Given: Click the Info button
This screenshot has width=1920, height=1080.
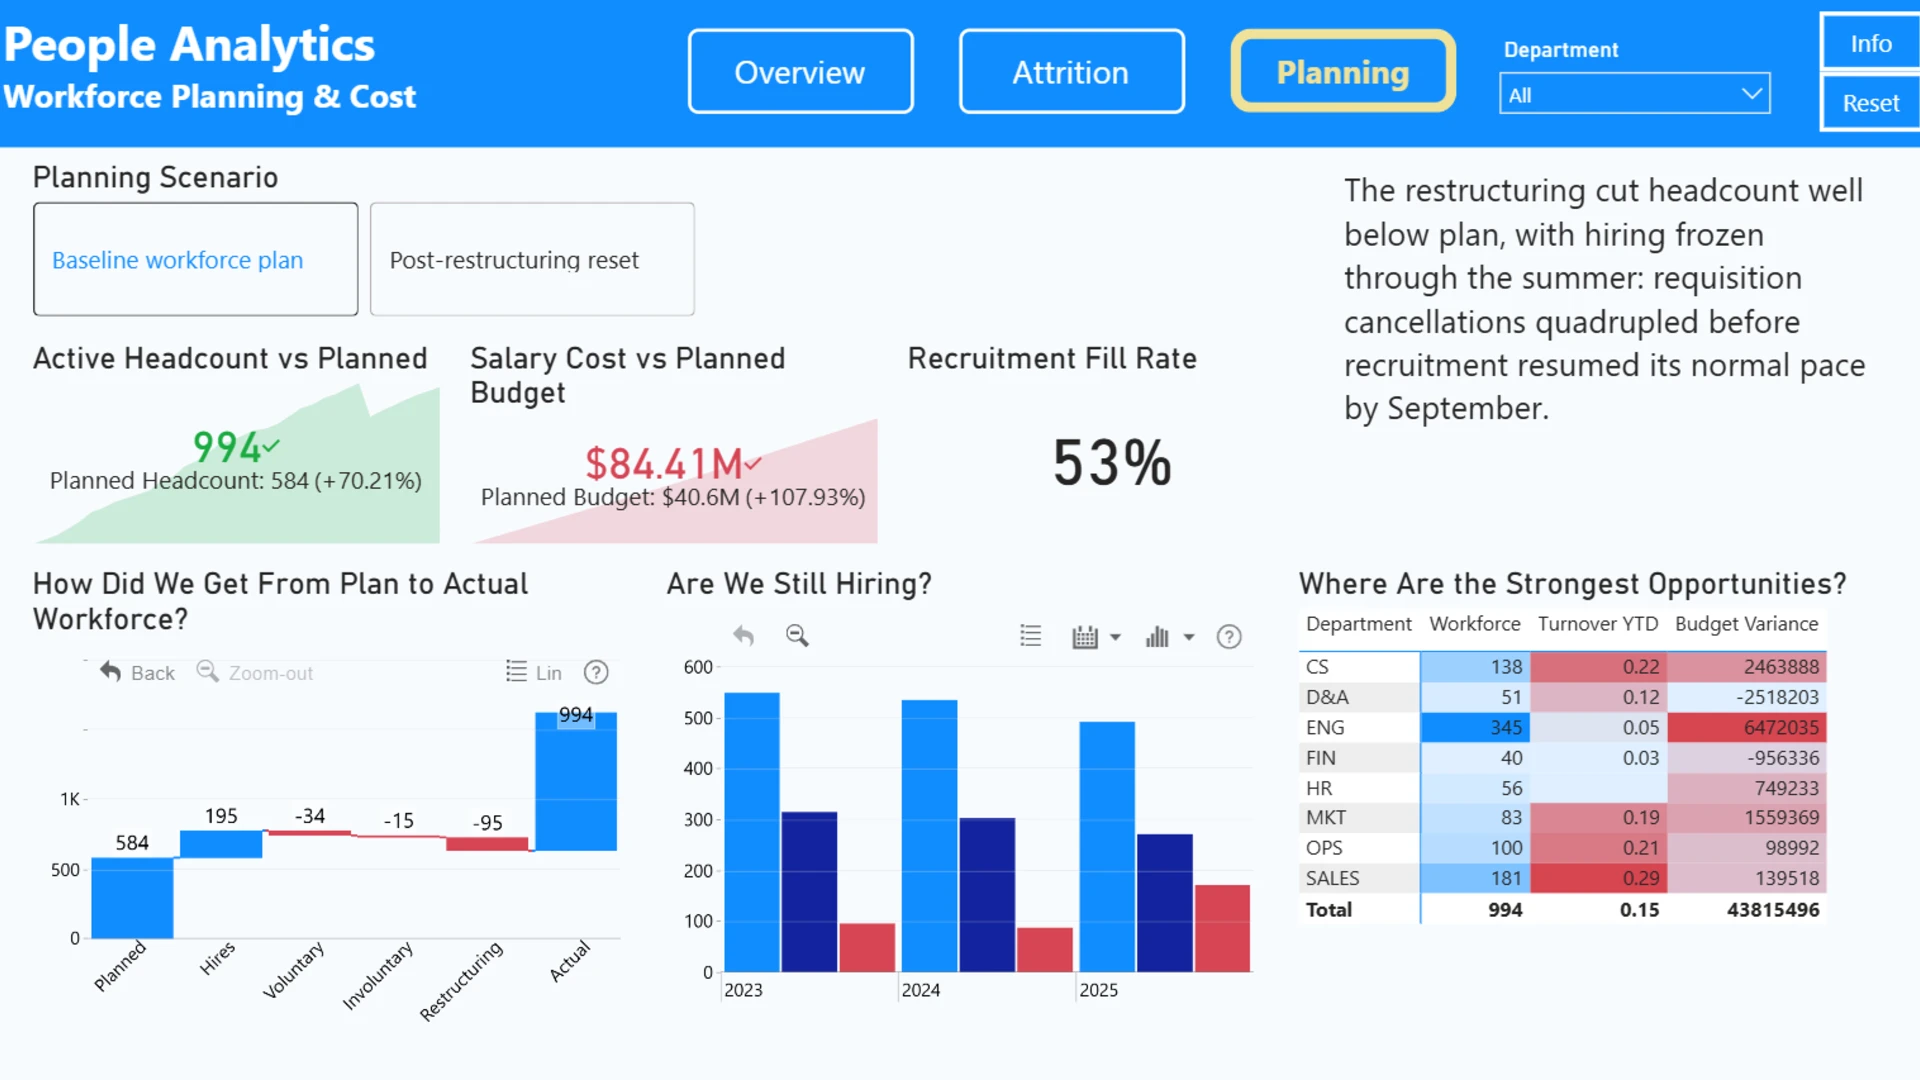Looking at the screenshot, I should point(1870,43).
